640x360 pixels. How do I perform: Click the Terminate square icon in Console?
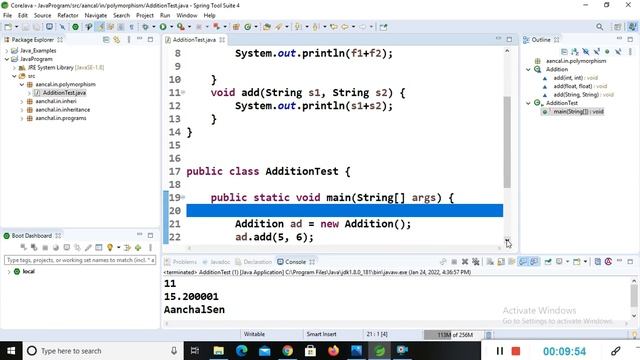pyautogui.click(x=454, y=262)
